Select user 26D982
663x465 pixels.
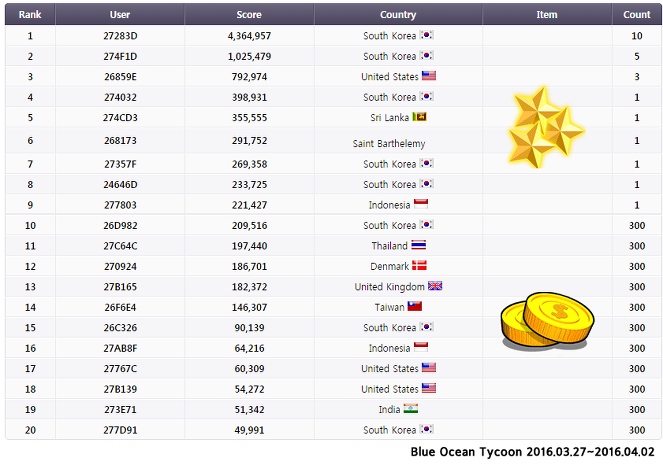point(121,225)
